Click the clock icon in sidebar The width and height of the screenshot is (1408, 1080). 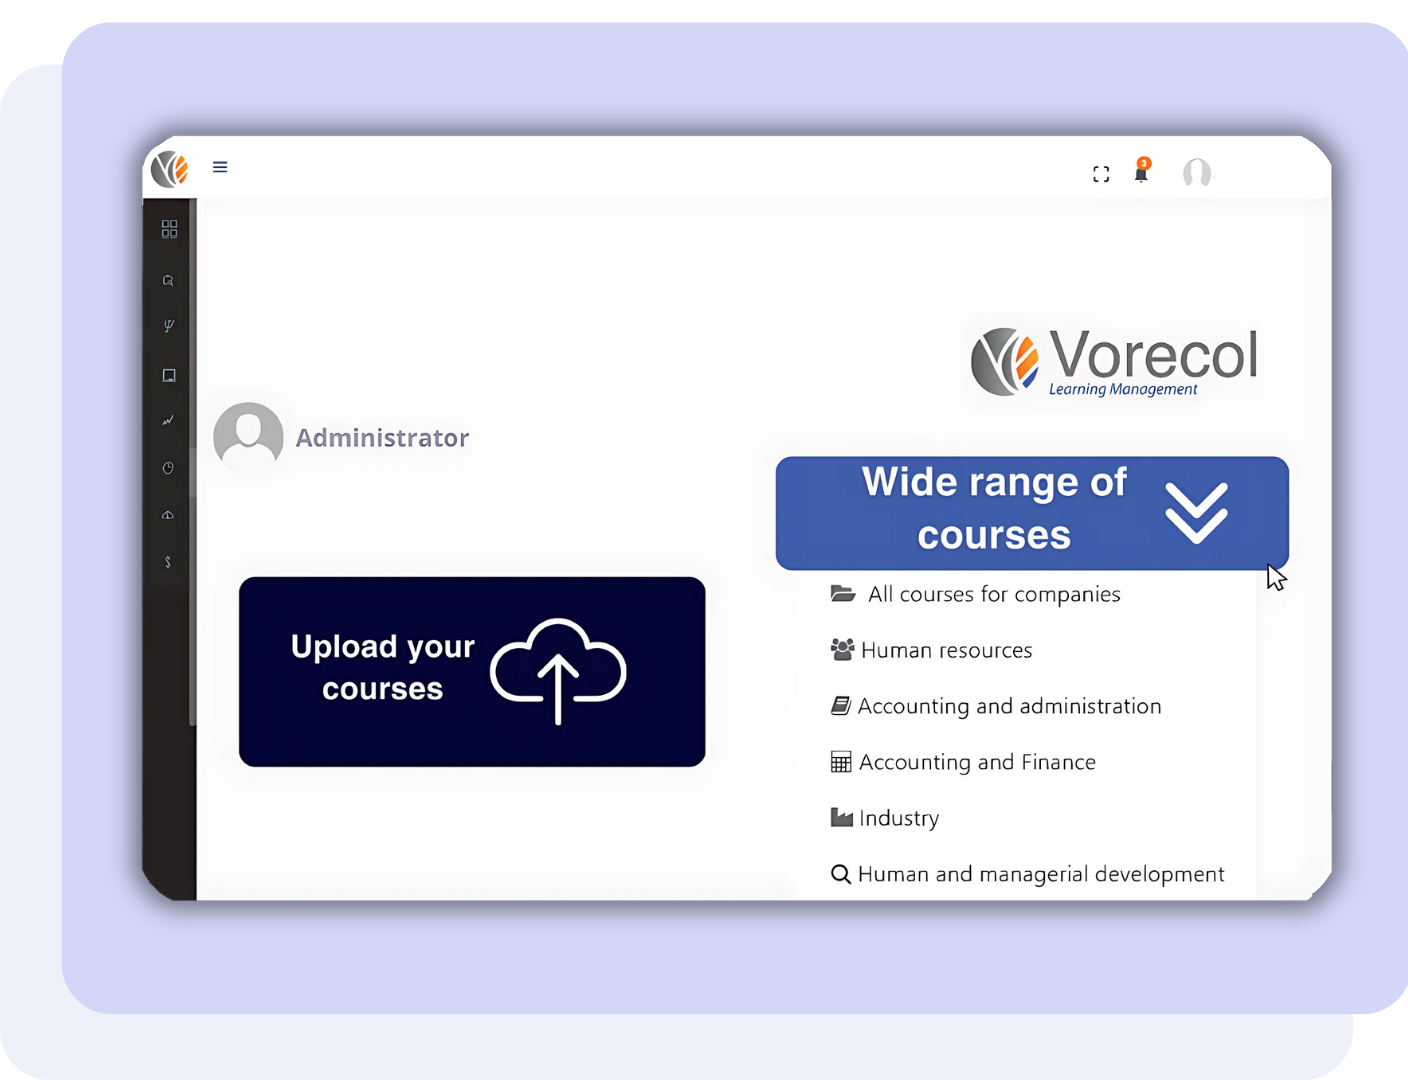(168, 468)
